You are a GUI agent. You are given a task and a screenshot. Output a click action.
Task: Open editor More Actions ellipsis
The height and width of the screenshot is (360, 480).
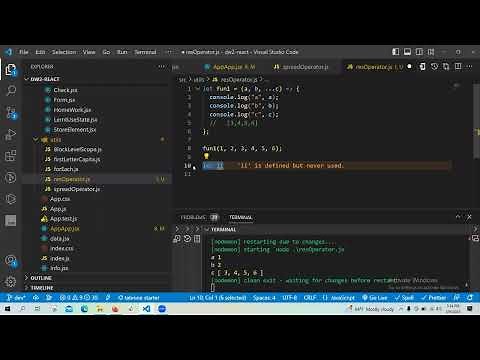click(470, 67)
